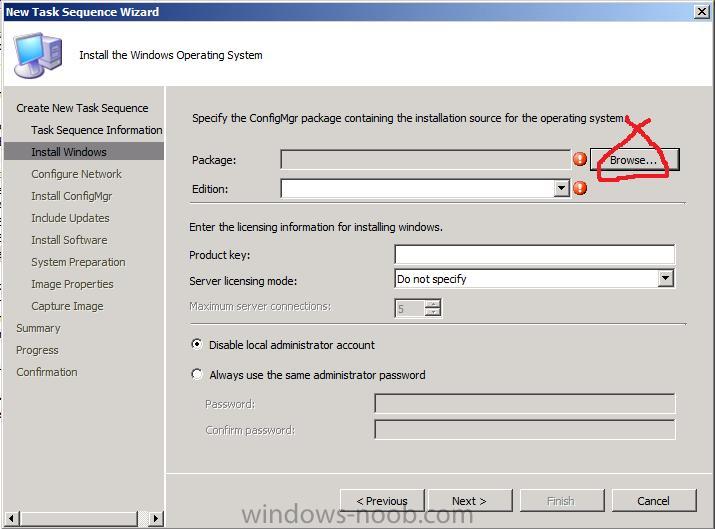Click sidebar scroll right arrow
The image size is (715, 529).
tap(155, 518)
